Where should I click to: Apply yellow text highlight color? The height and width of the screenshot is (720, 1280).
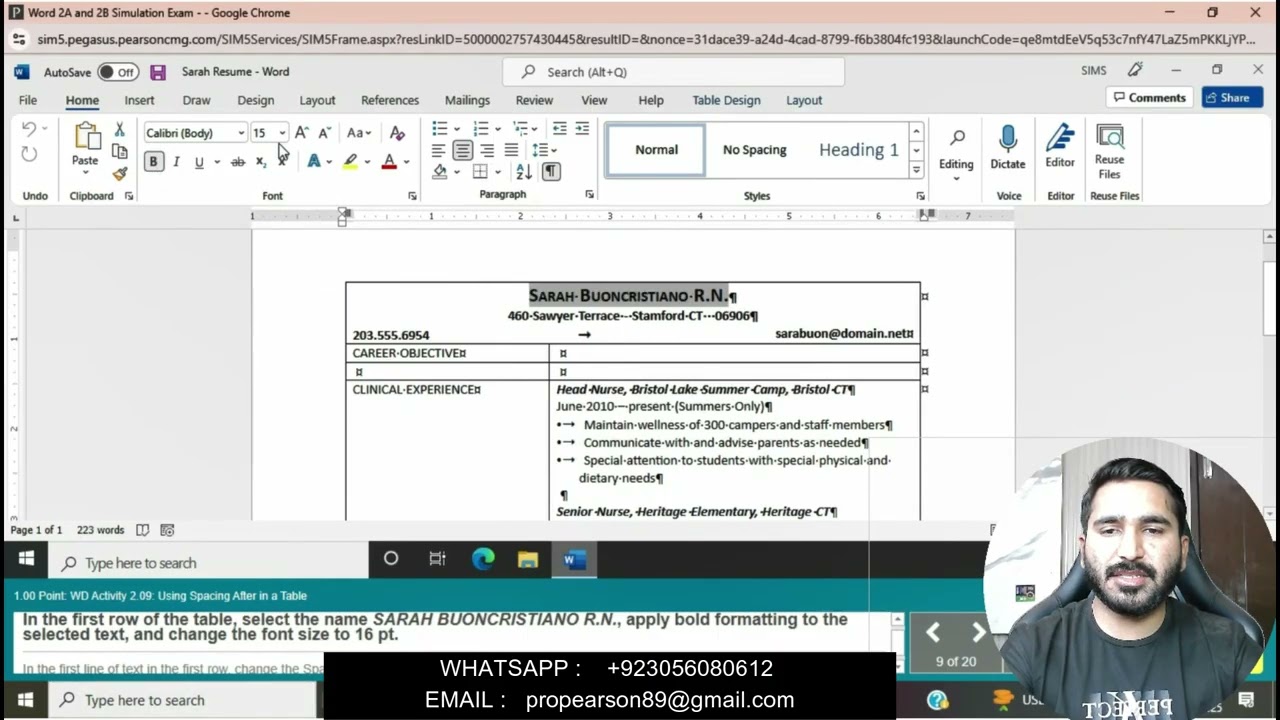click(x=350, y=162)
